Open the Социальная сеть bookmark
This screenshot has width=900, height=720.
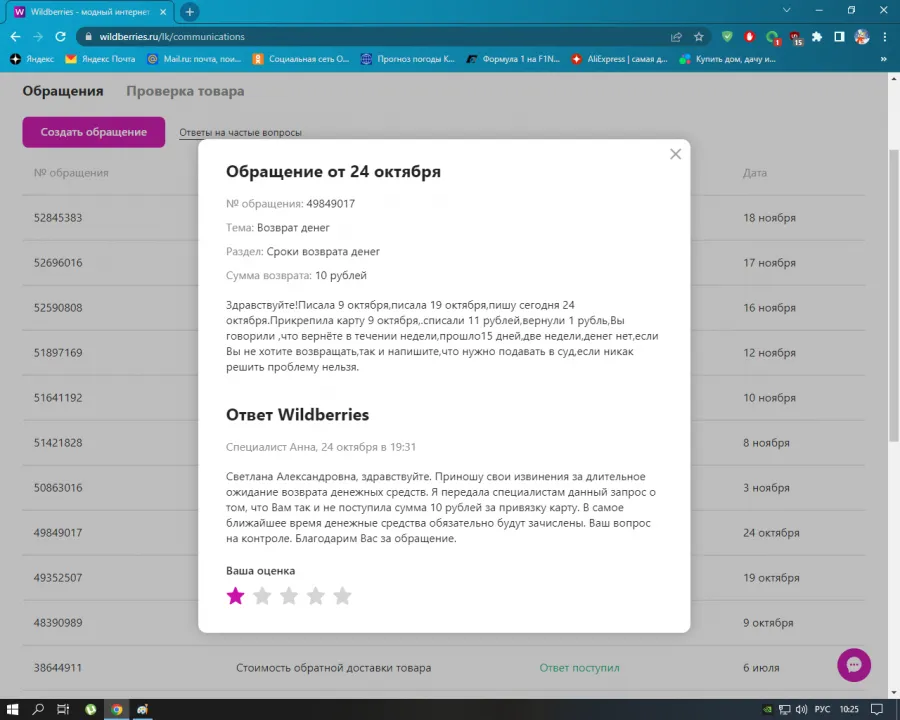click(x=301, y=59)
